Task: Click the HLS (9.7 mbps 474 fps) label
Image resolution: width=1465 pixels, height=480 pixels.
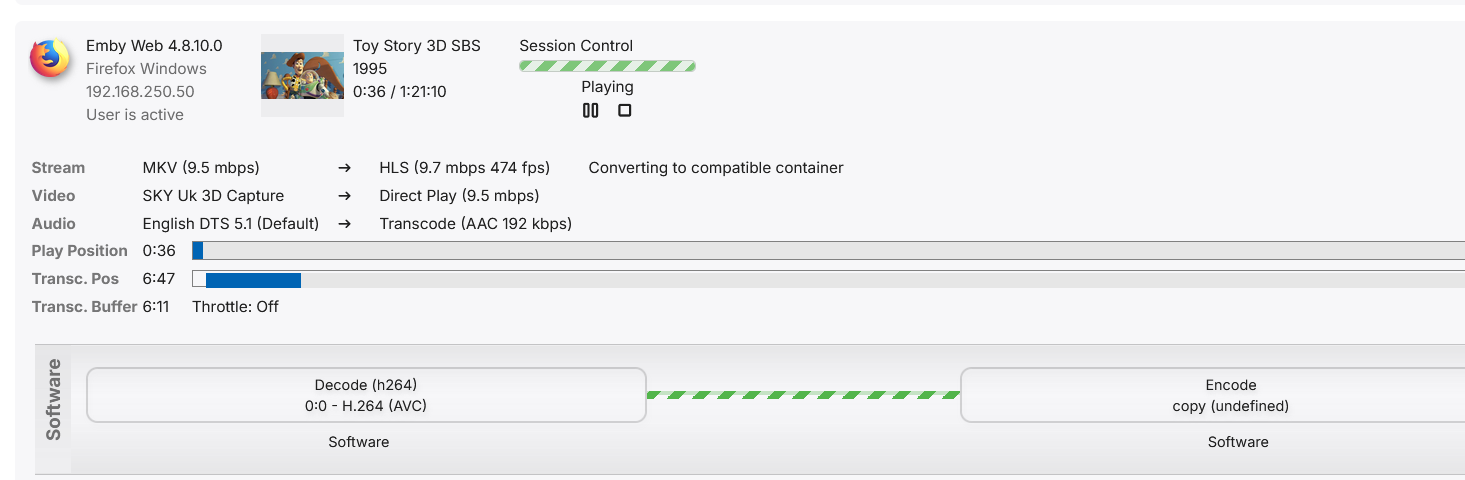Action: click(x=464, y=168)
